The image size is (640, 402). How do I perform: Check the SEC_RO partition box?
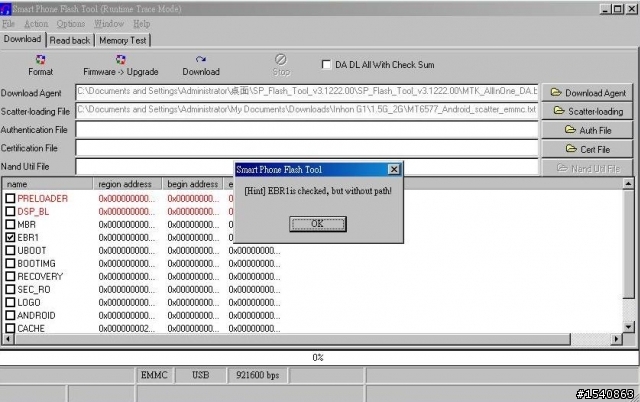click(10, 289)
